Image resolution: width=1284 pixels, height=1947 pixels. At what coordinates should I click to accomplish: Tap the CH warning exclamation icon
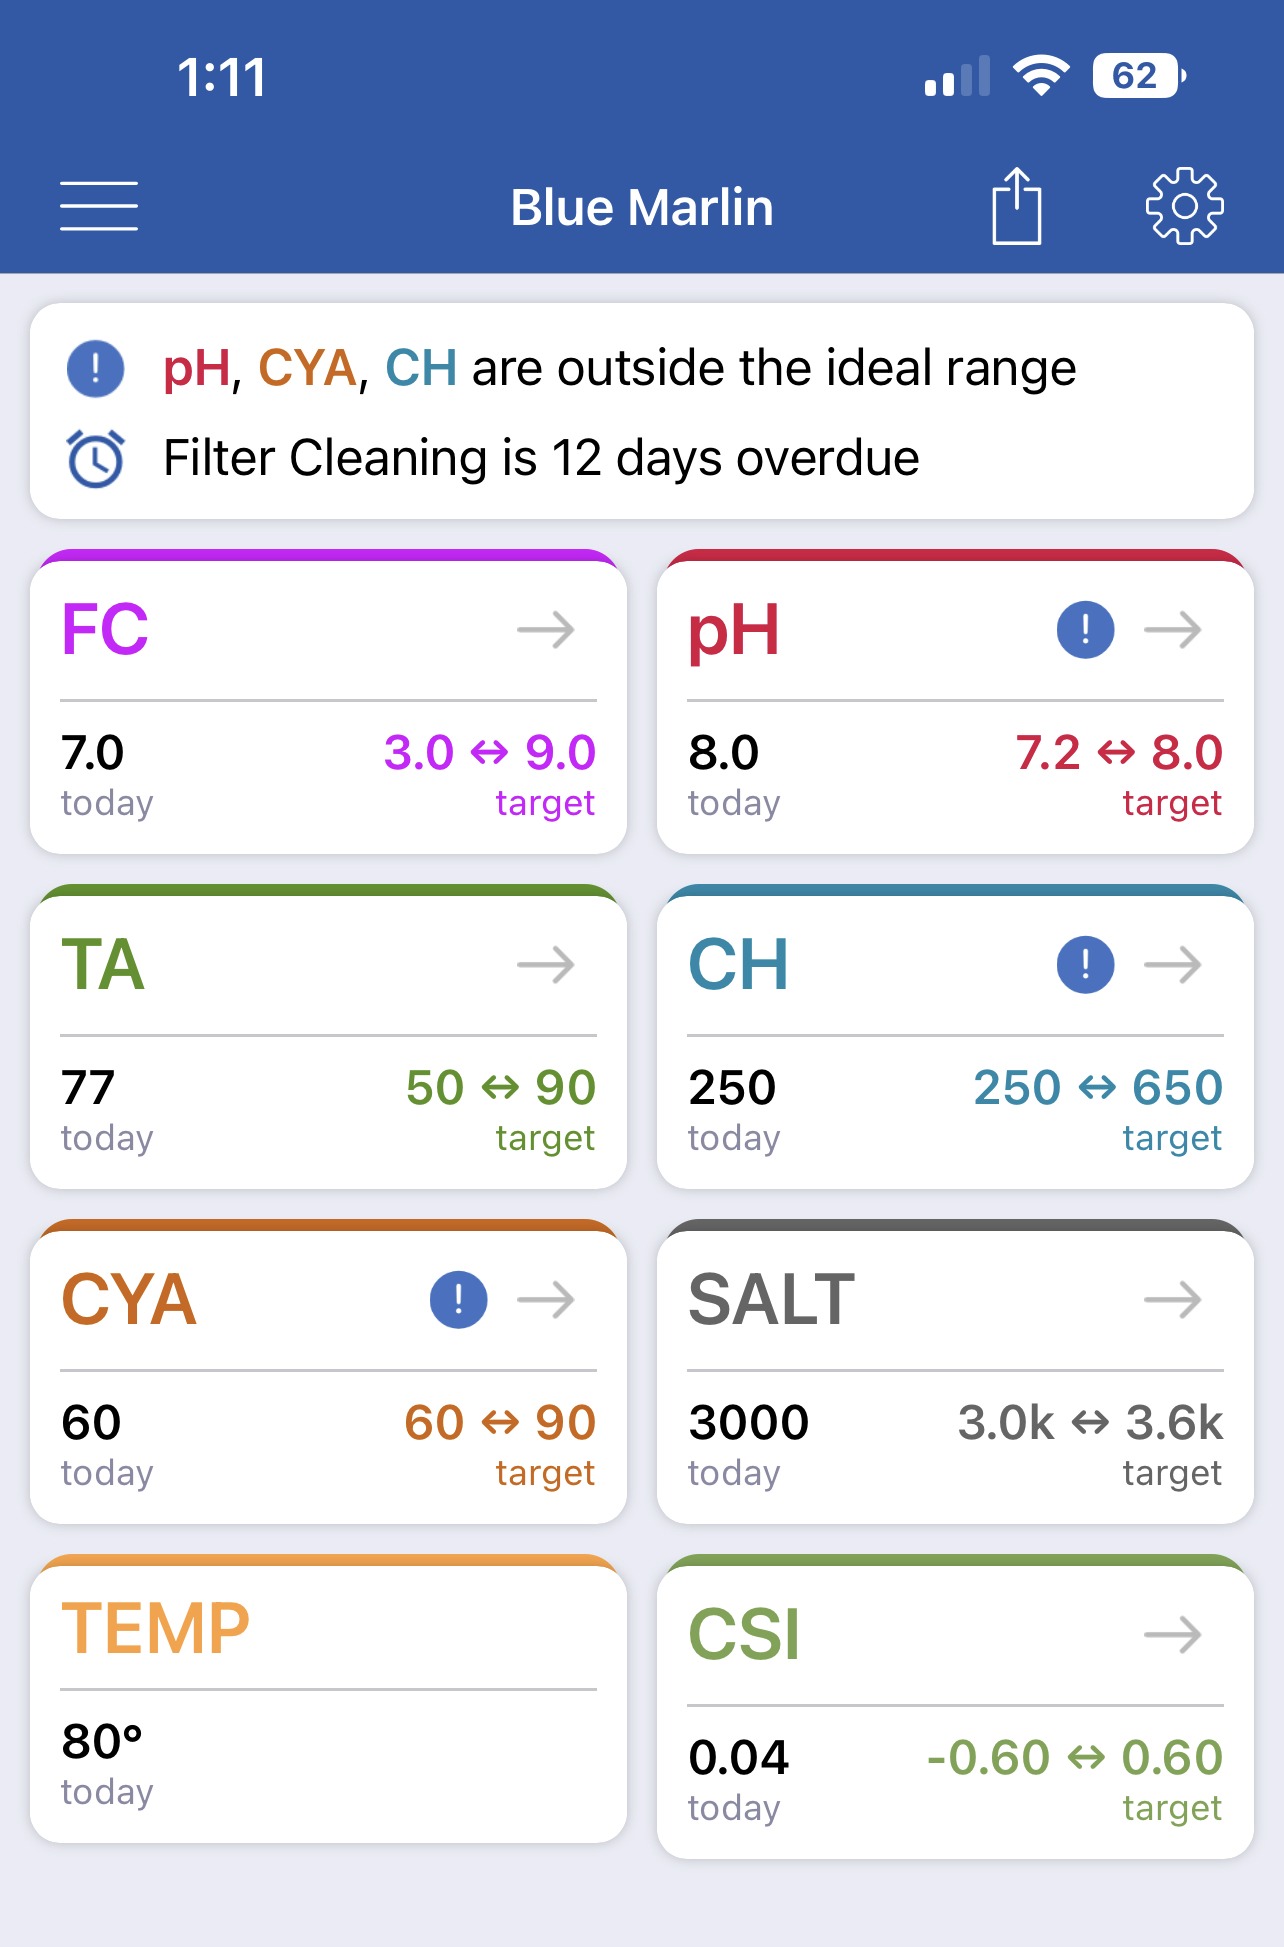pyautogui.click(x=1085, y=965)
